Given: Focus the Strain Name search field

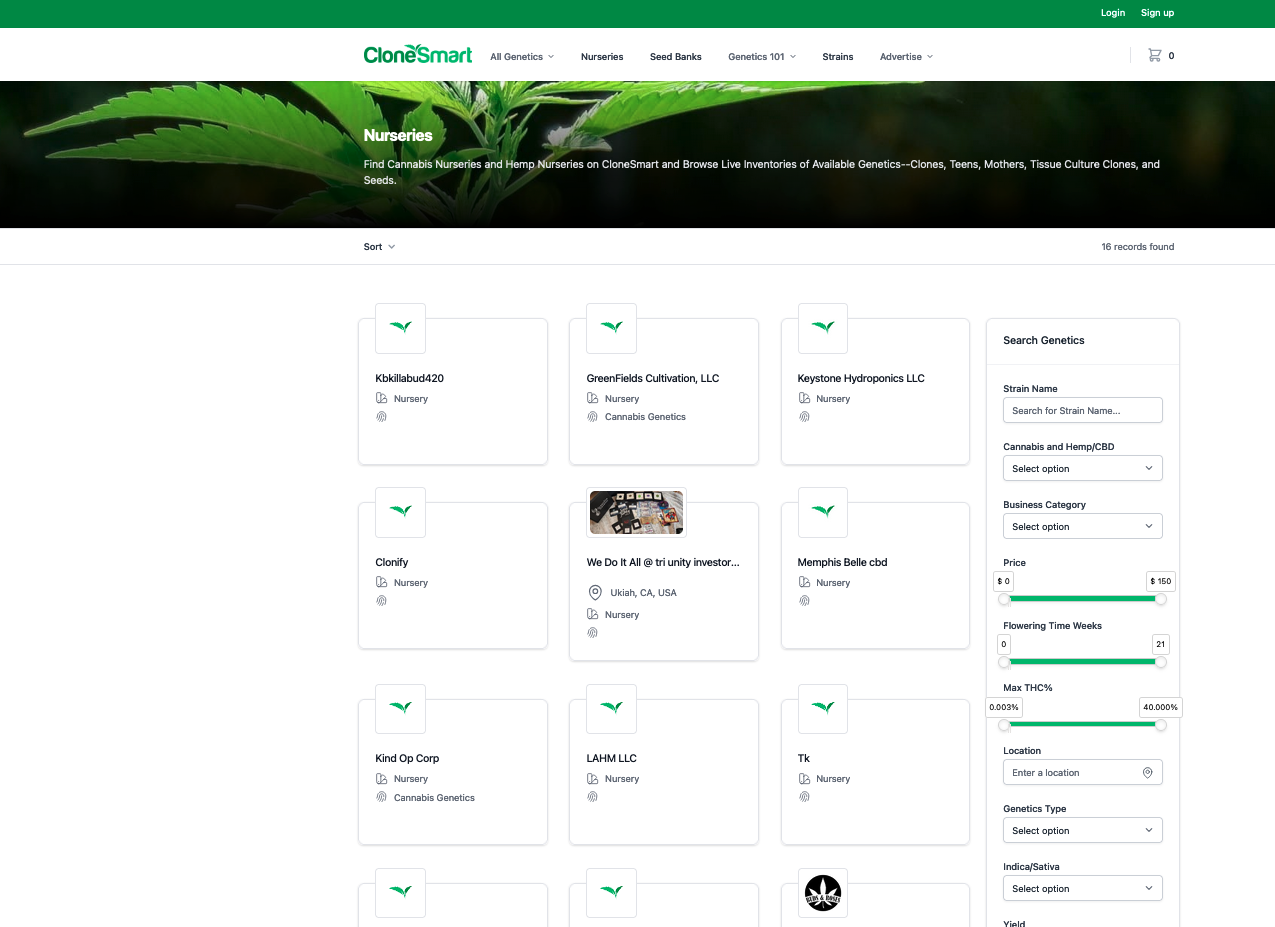Looking at the screenshot, I should [1082, 410].
